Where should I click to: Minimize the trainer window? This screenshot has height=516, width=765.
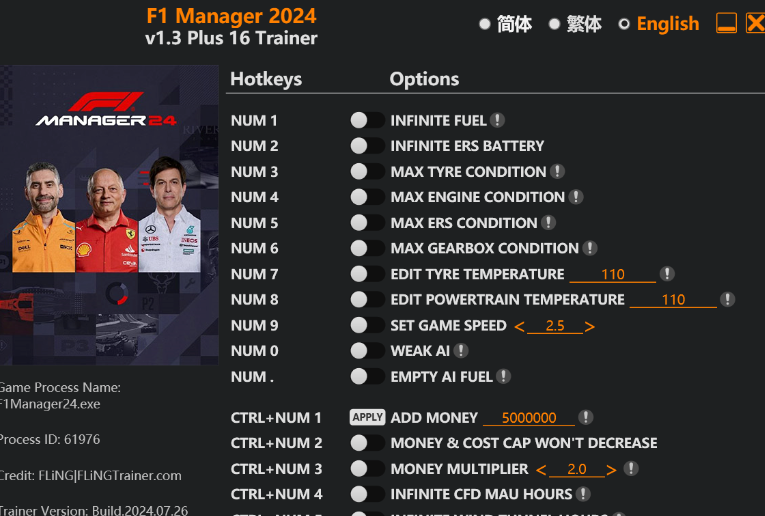click(727, 23)
